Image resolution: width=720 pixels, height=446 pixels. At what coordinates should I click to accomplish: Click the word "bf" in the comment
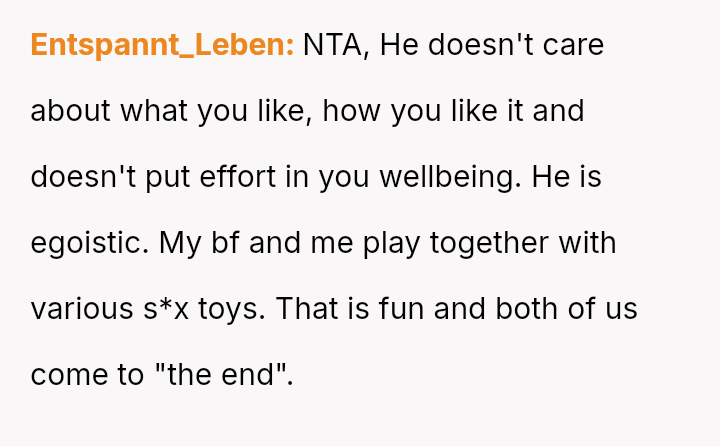point(240,243)
